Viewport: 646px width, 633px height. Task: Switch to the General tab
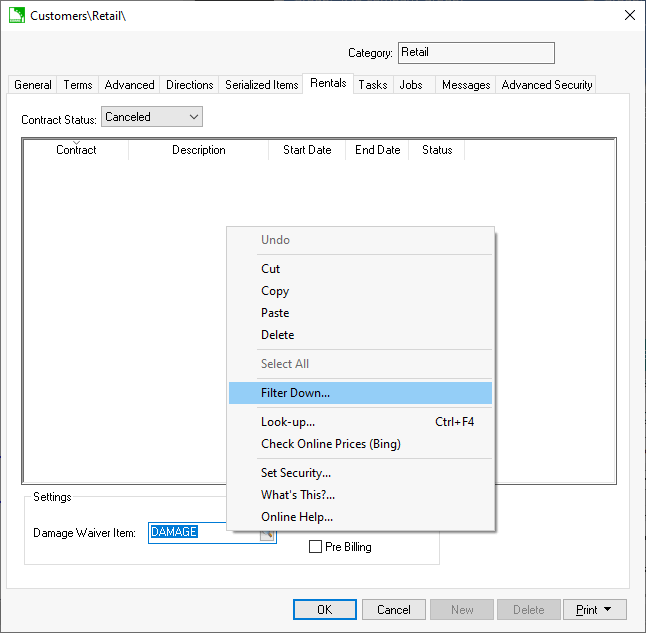tap(33, 85)
